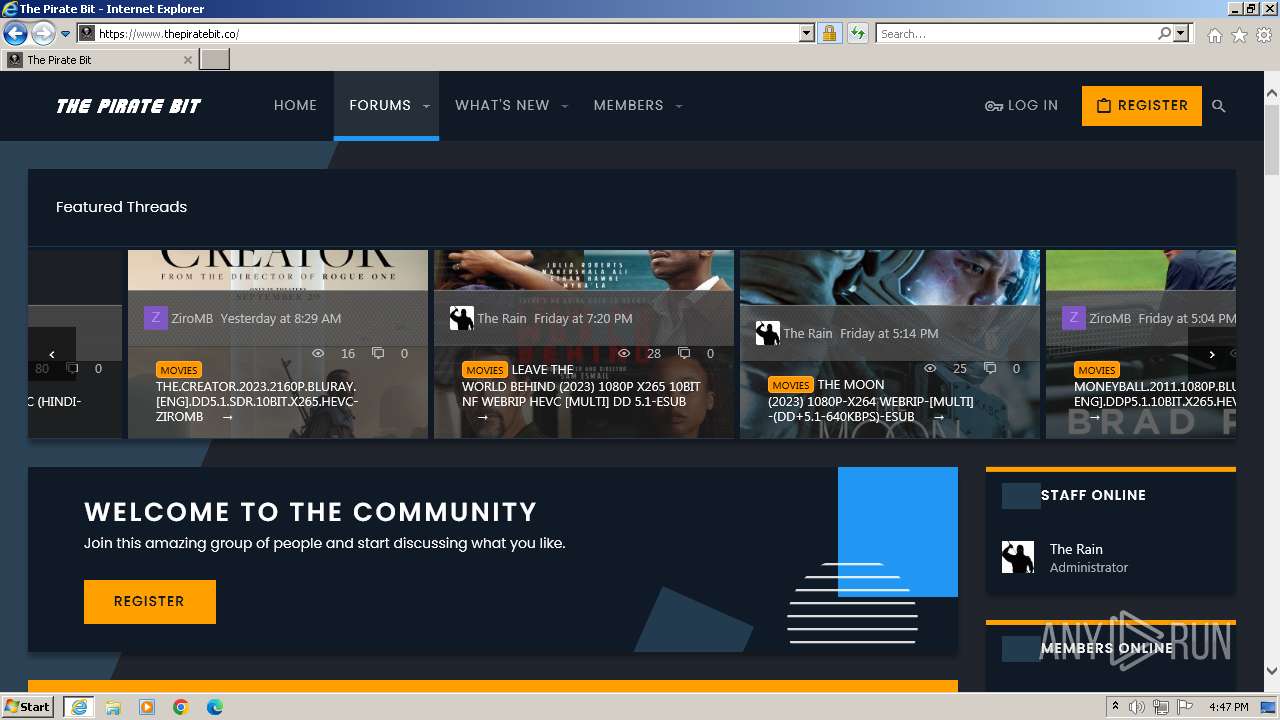Open The Moon (2023) thread title
1280x720 pixels.
(871, 400)
